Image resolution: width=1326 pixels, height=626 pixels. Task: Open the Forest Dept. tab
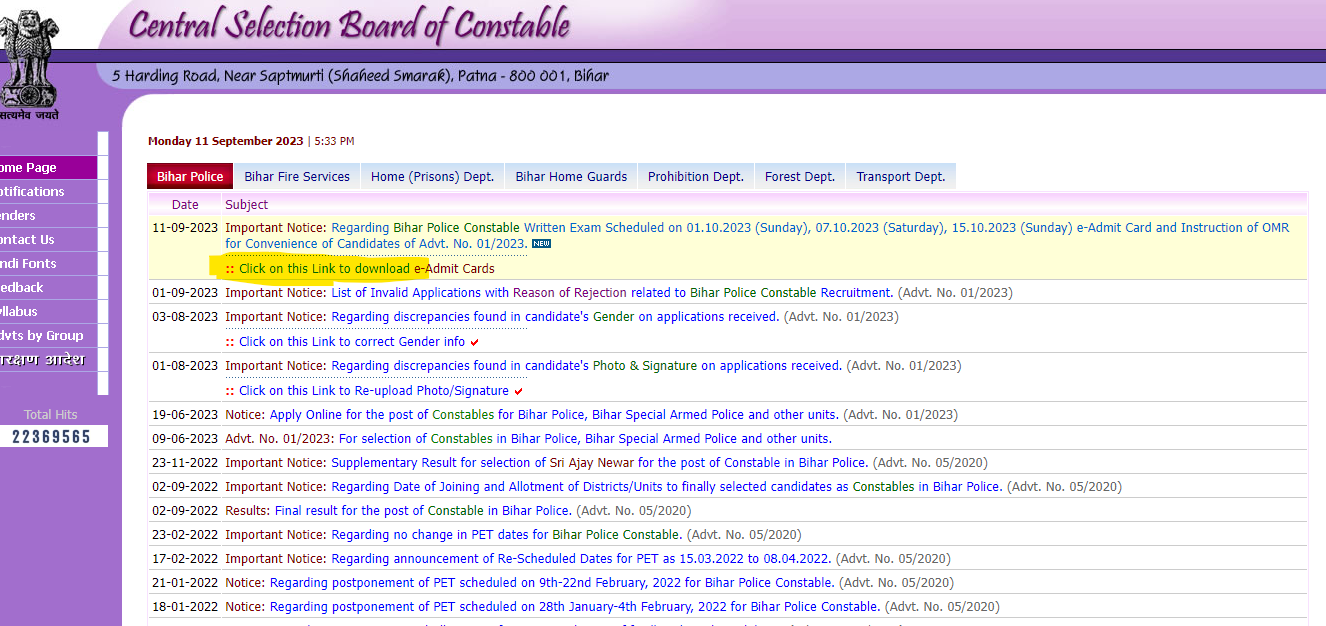coord(800,176)
